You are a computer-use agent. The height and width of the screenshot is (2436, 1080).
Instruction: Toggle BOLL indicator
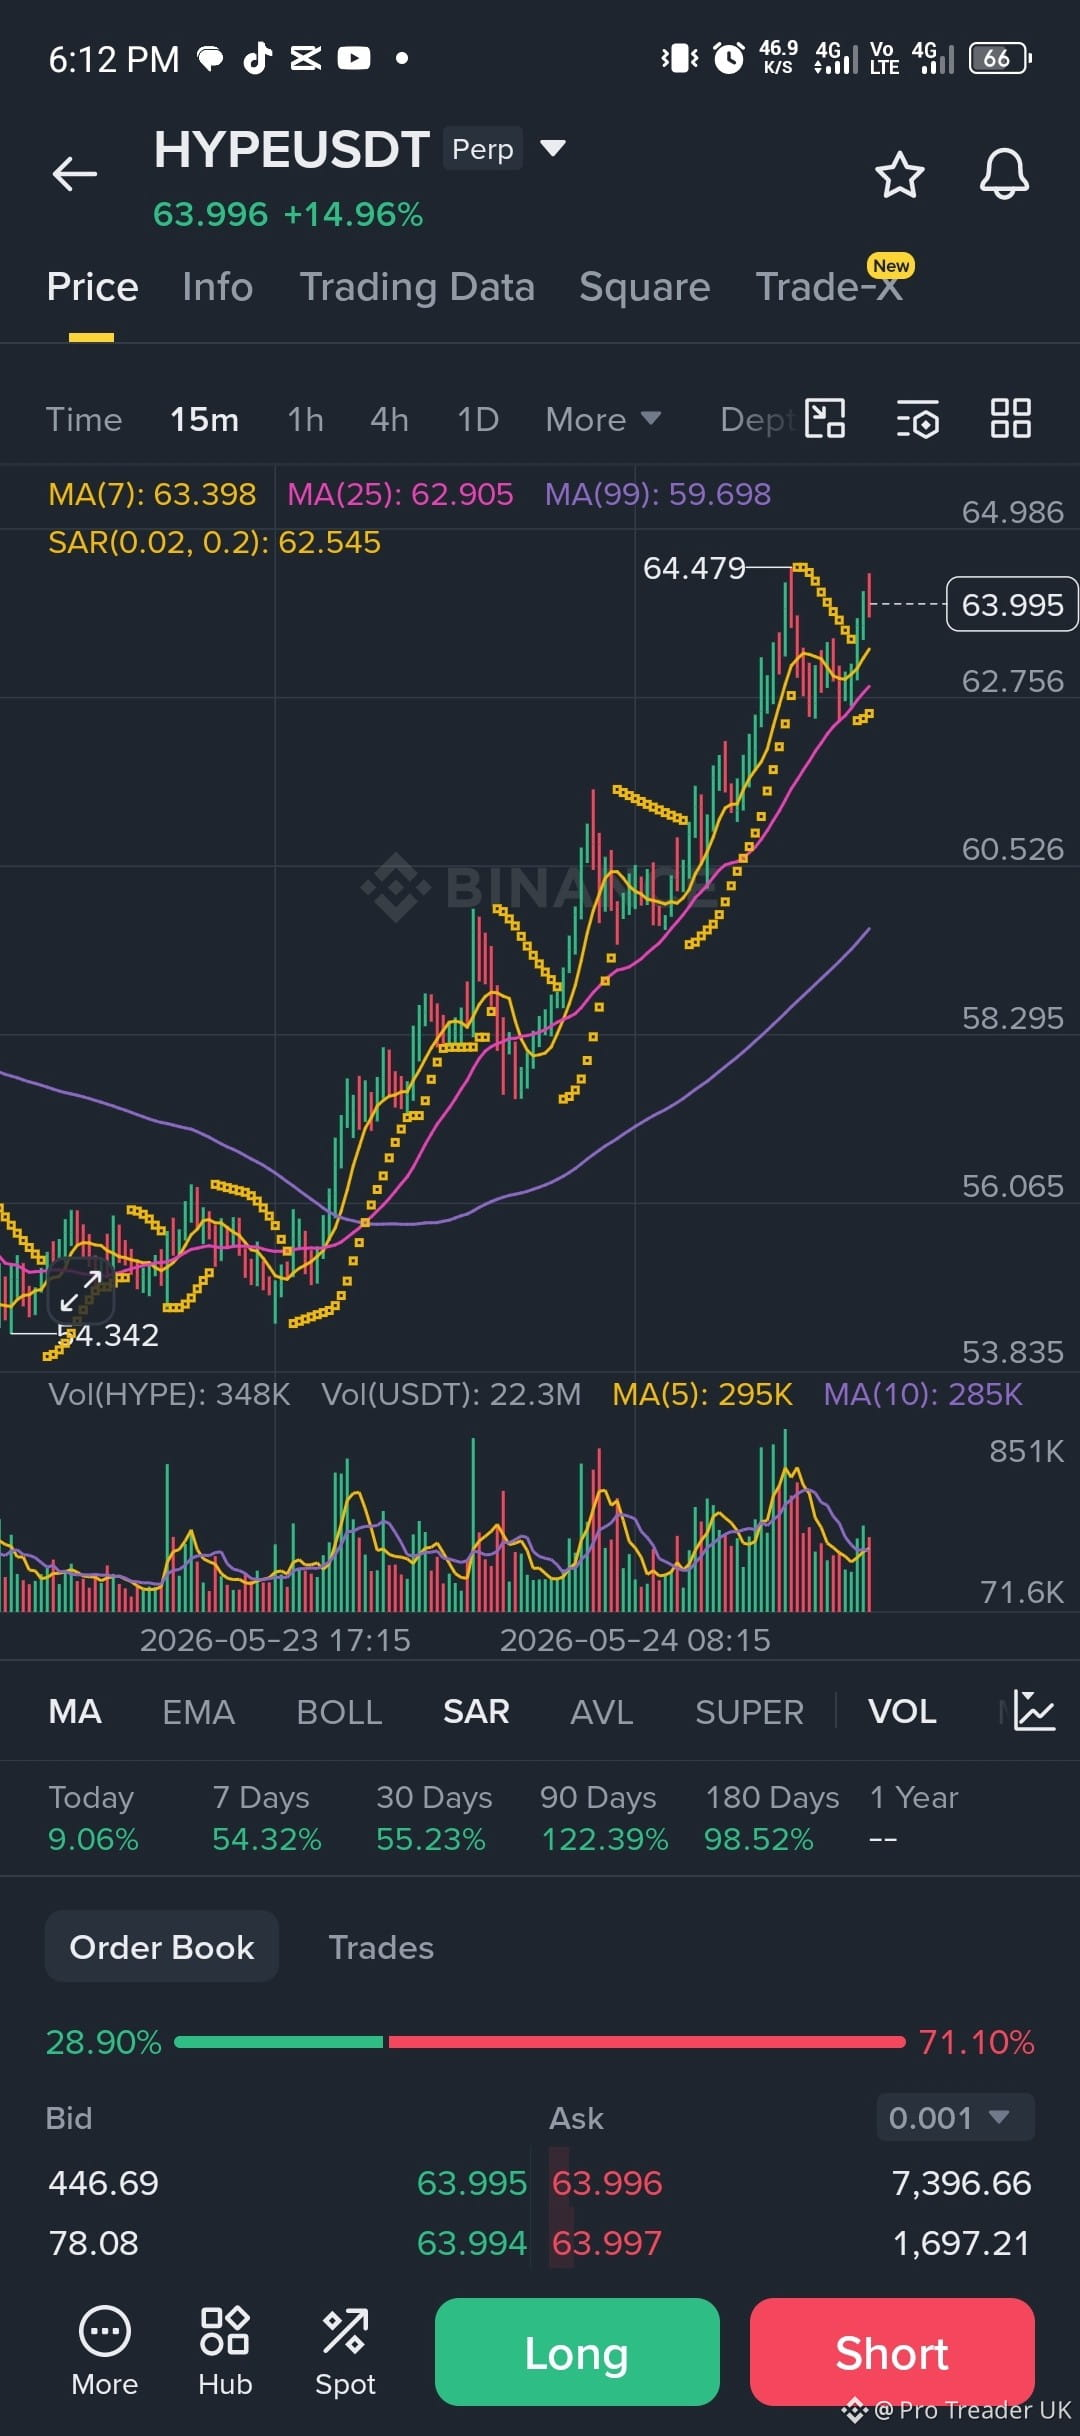tap(339, 1711)
